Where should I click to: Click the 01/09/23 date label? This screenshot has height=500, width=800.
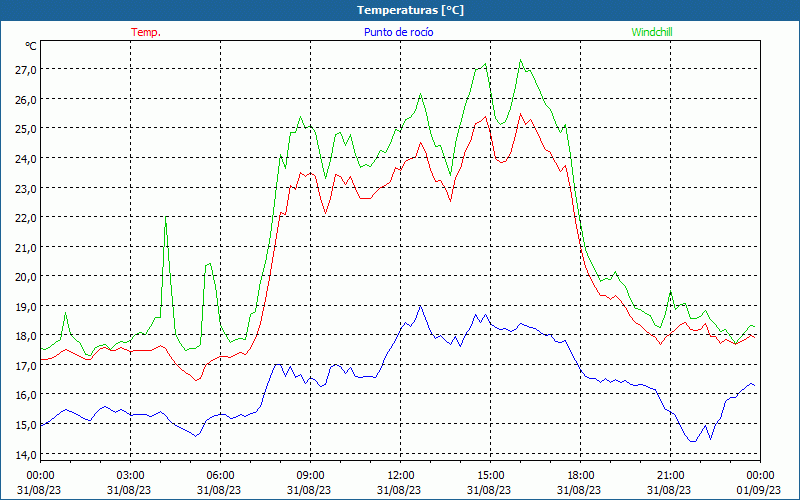(758, 490)
